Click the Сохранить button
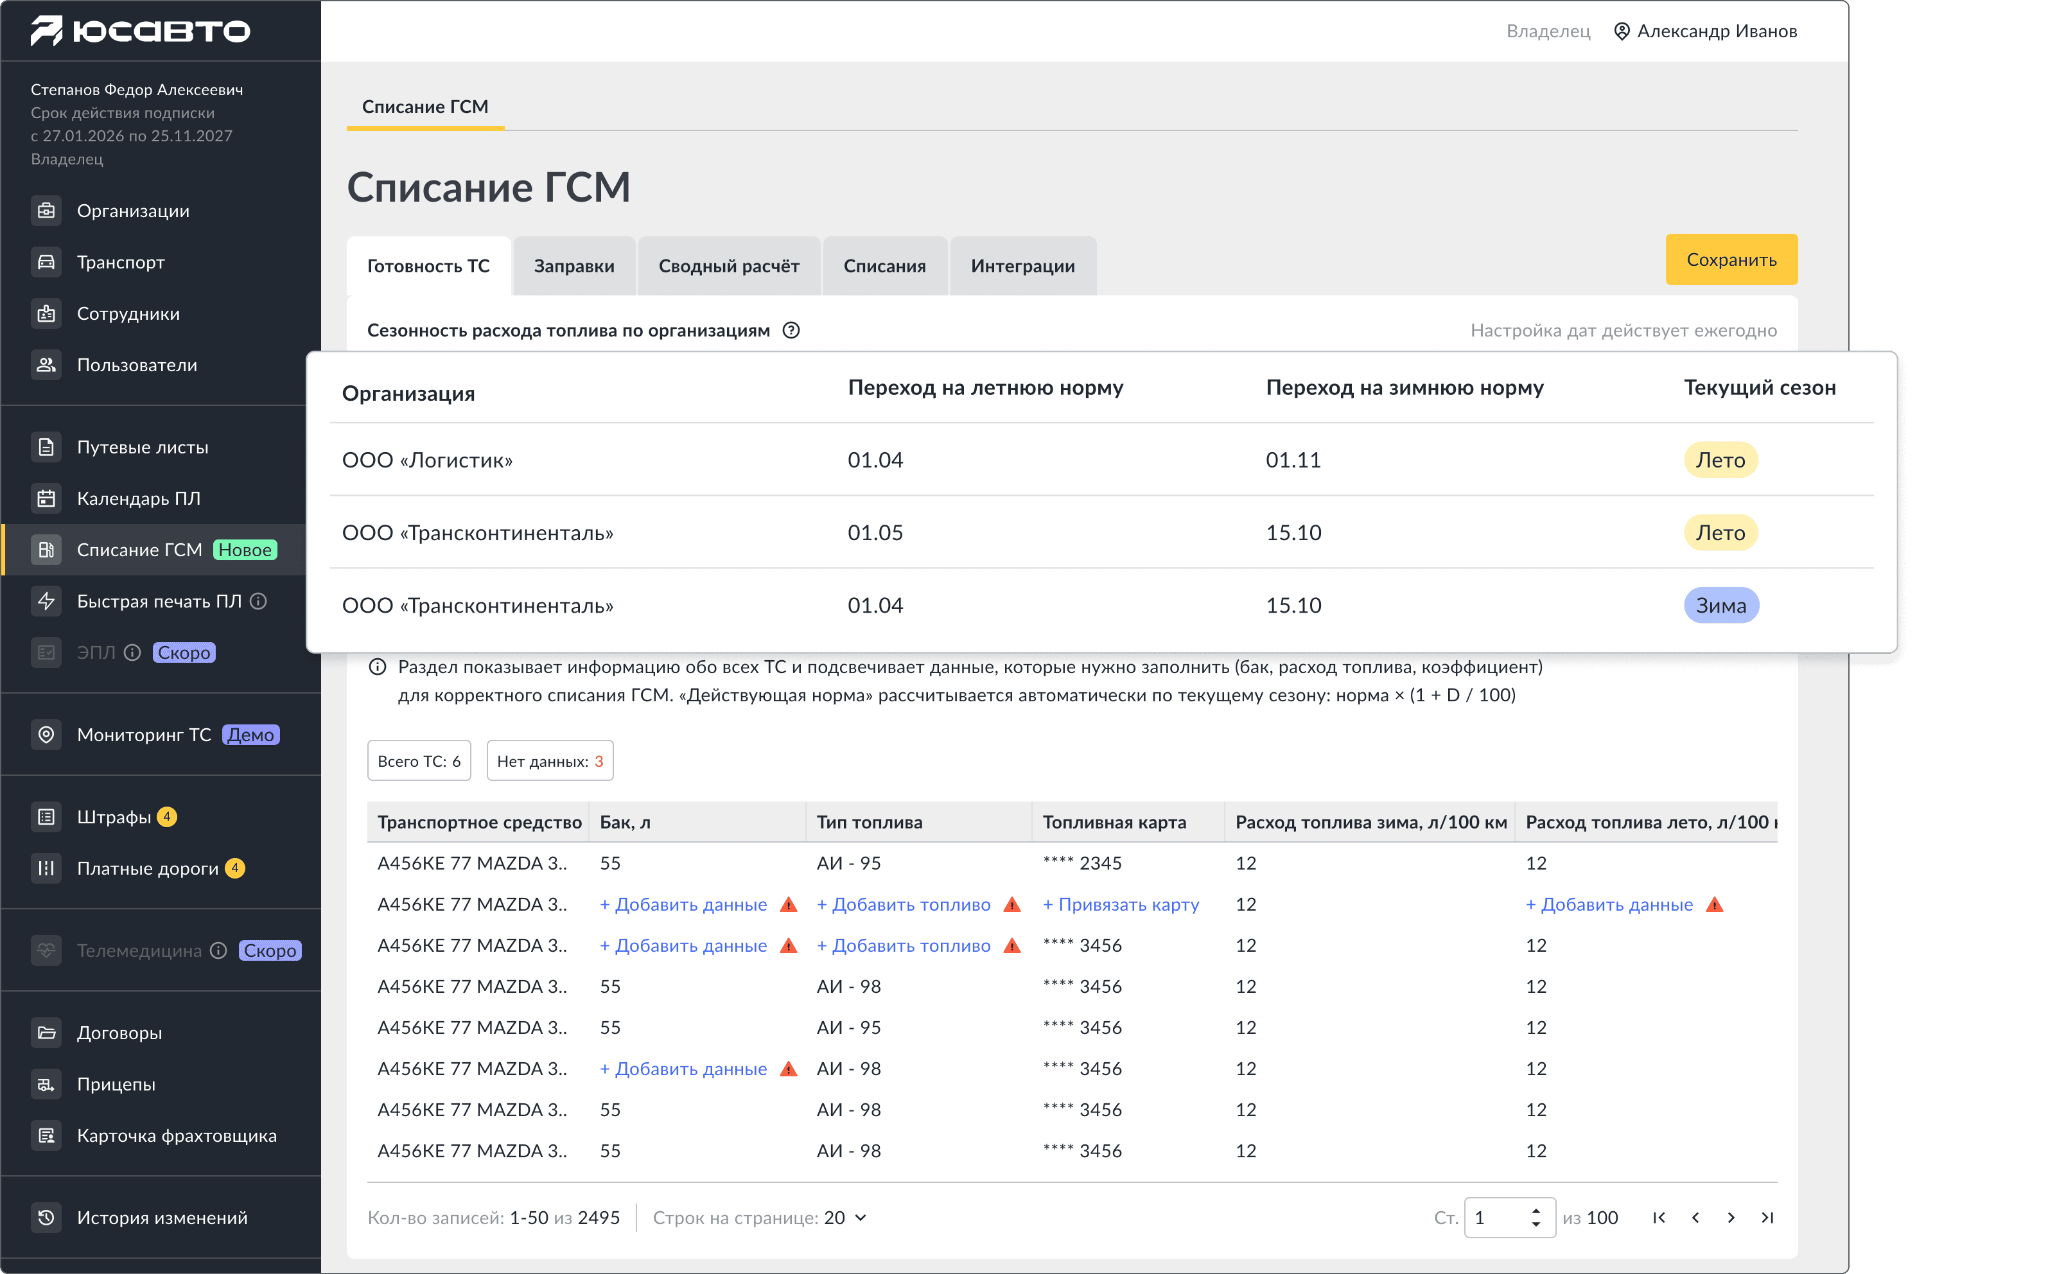This screenshot has width=2048, height=1274. (x=1731, y=260)
